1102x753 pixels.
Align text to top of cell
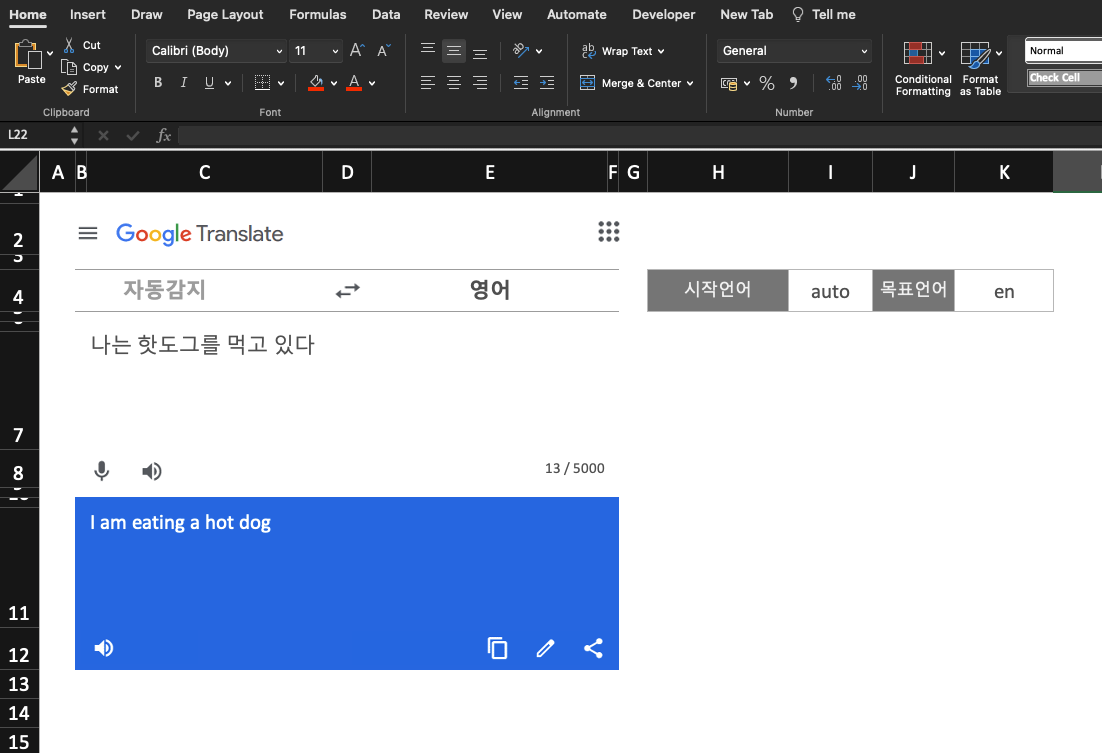point(427,49)
